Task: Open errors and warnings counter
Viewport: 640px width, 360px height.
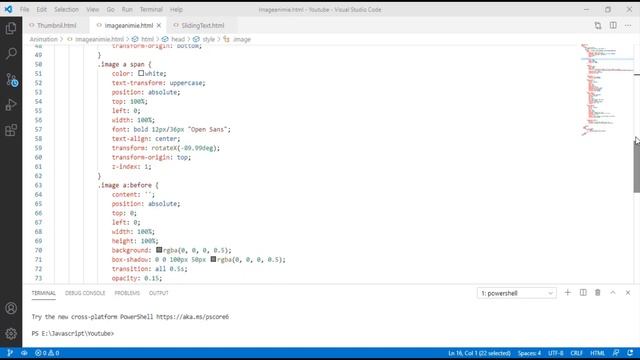Action: 47,353
